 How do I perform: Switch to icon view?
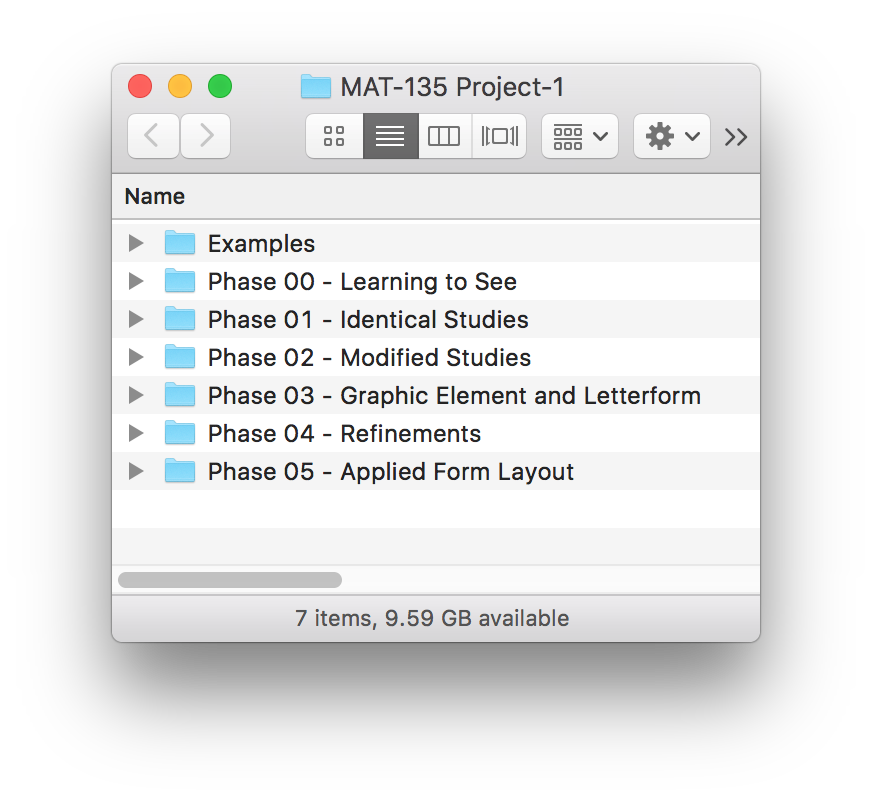coord(335,136)
